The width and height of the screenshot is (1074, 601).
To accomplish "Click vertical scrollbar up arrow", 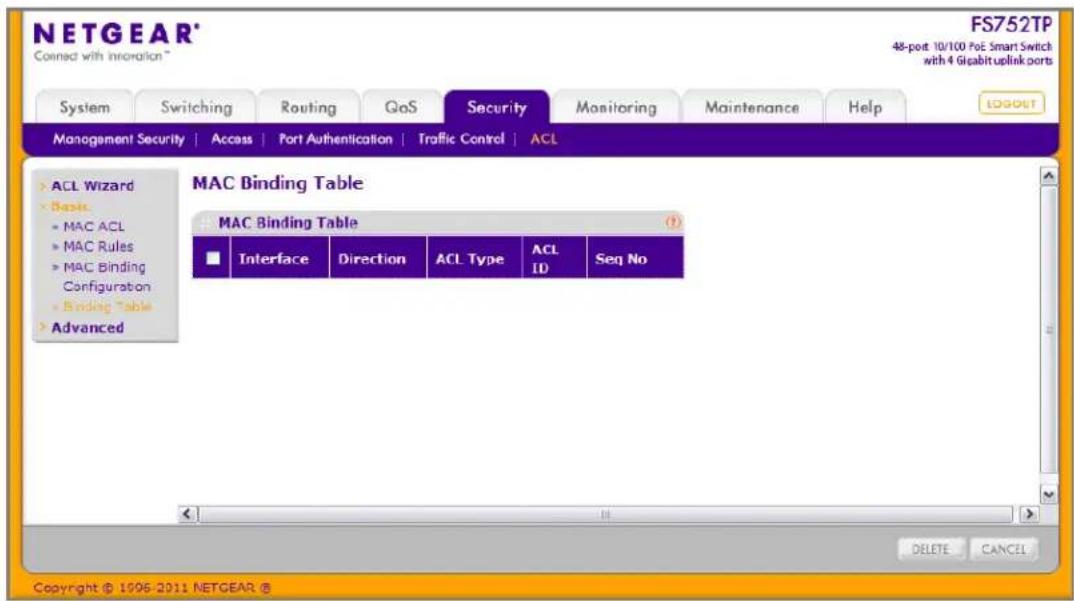I will pos(1049,176).
